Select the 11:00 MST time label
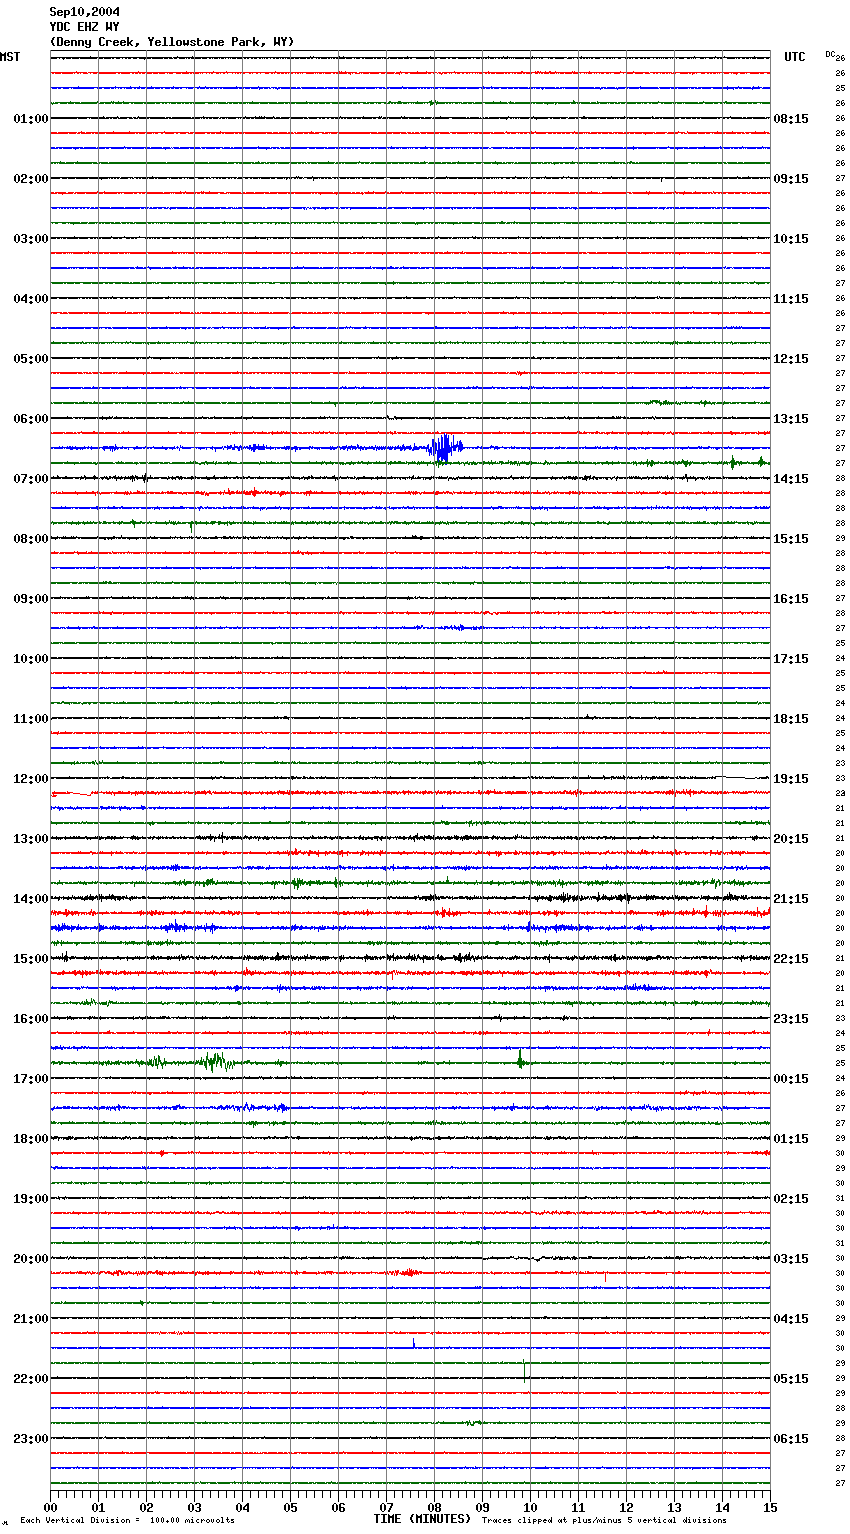850x1534 pixels. pos(31,719)
